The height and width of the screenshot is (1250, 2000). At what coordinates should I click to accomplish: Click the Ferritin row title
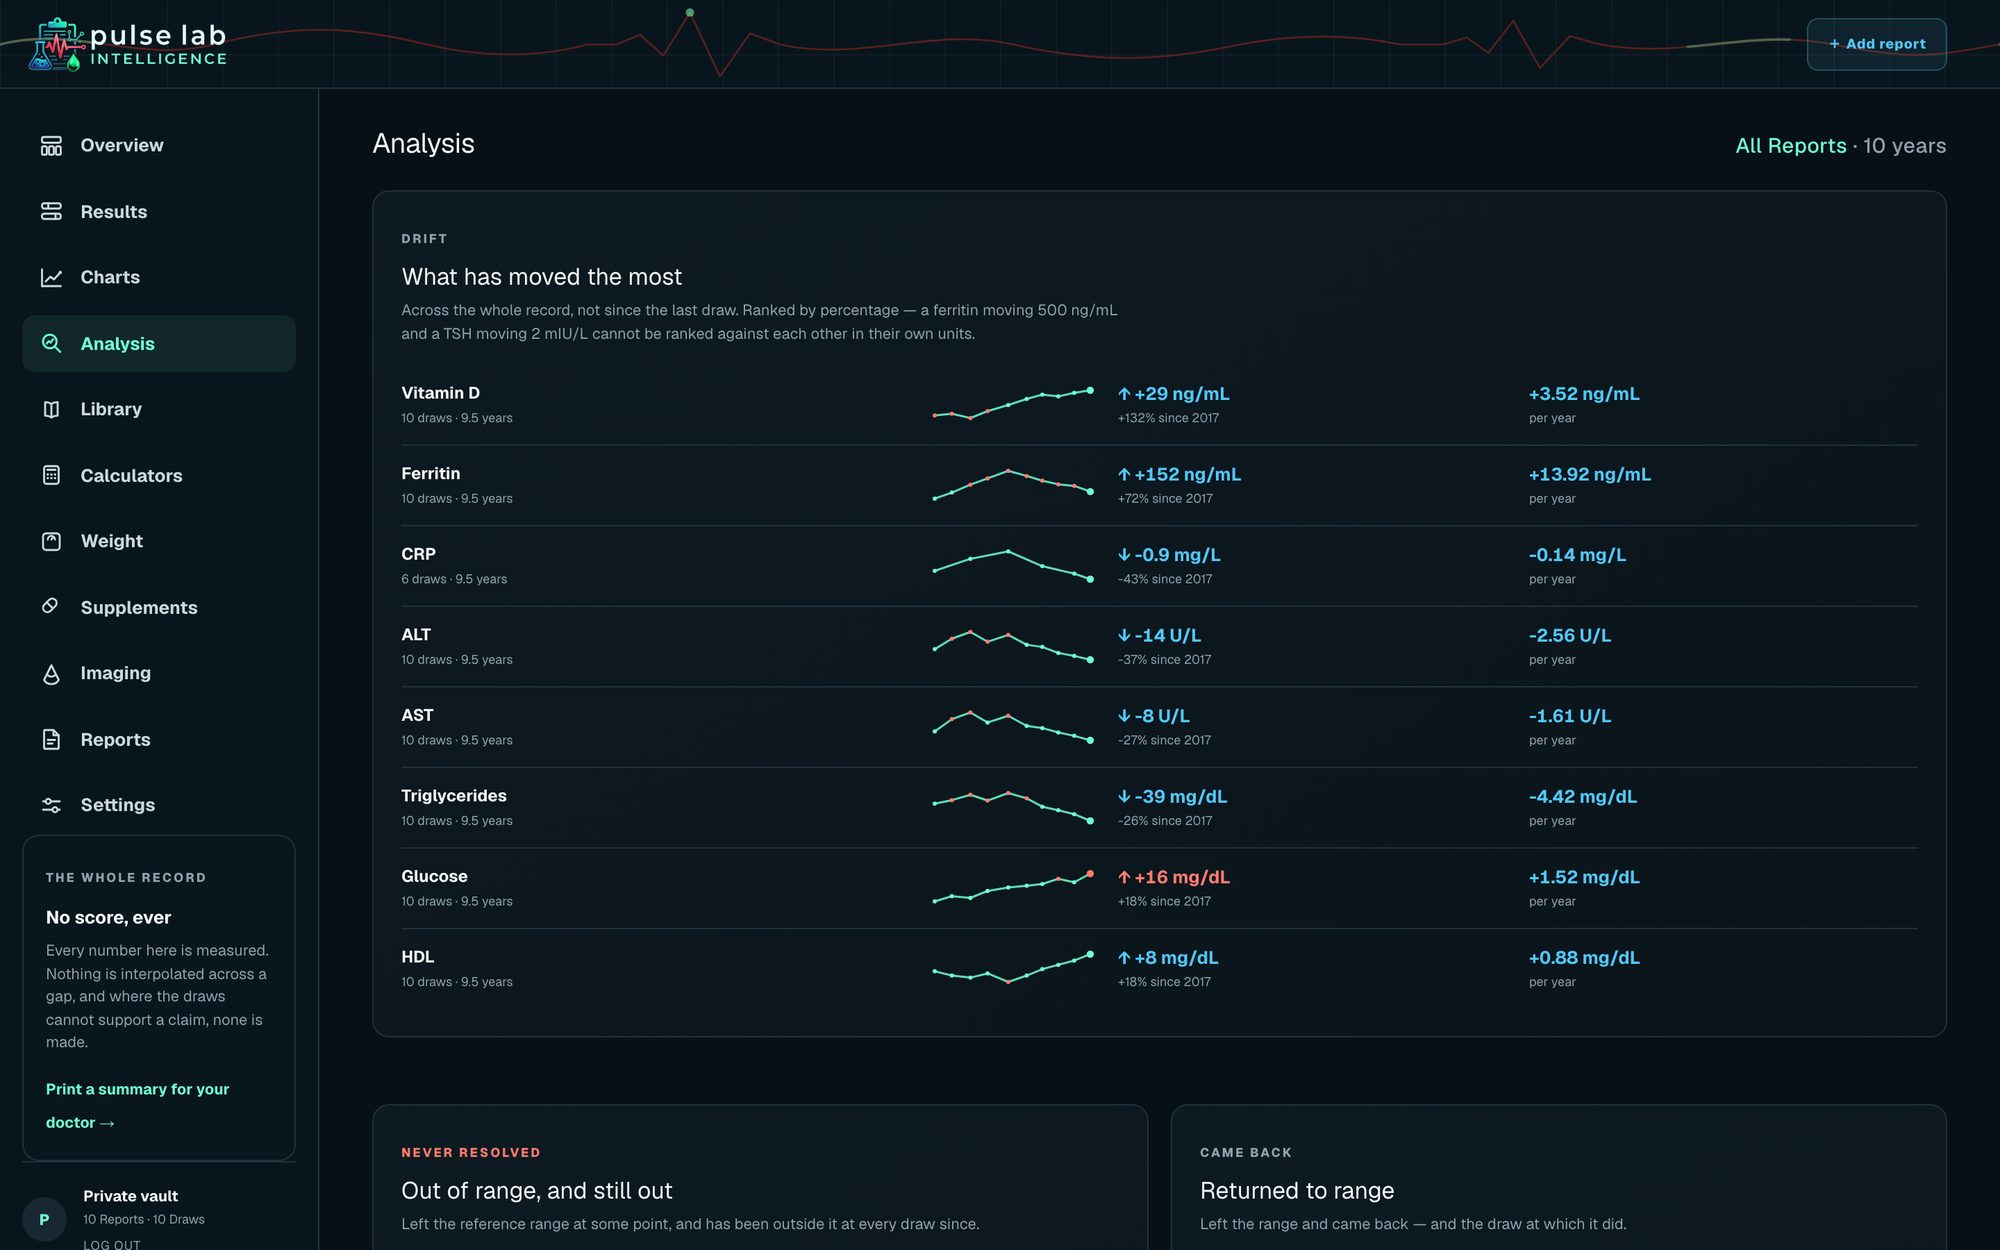431,474
